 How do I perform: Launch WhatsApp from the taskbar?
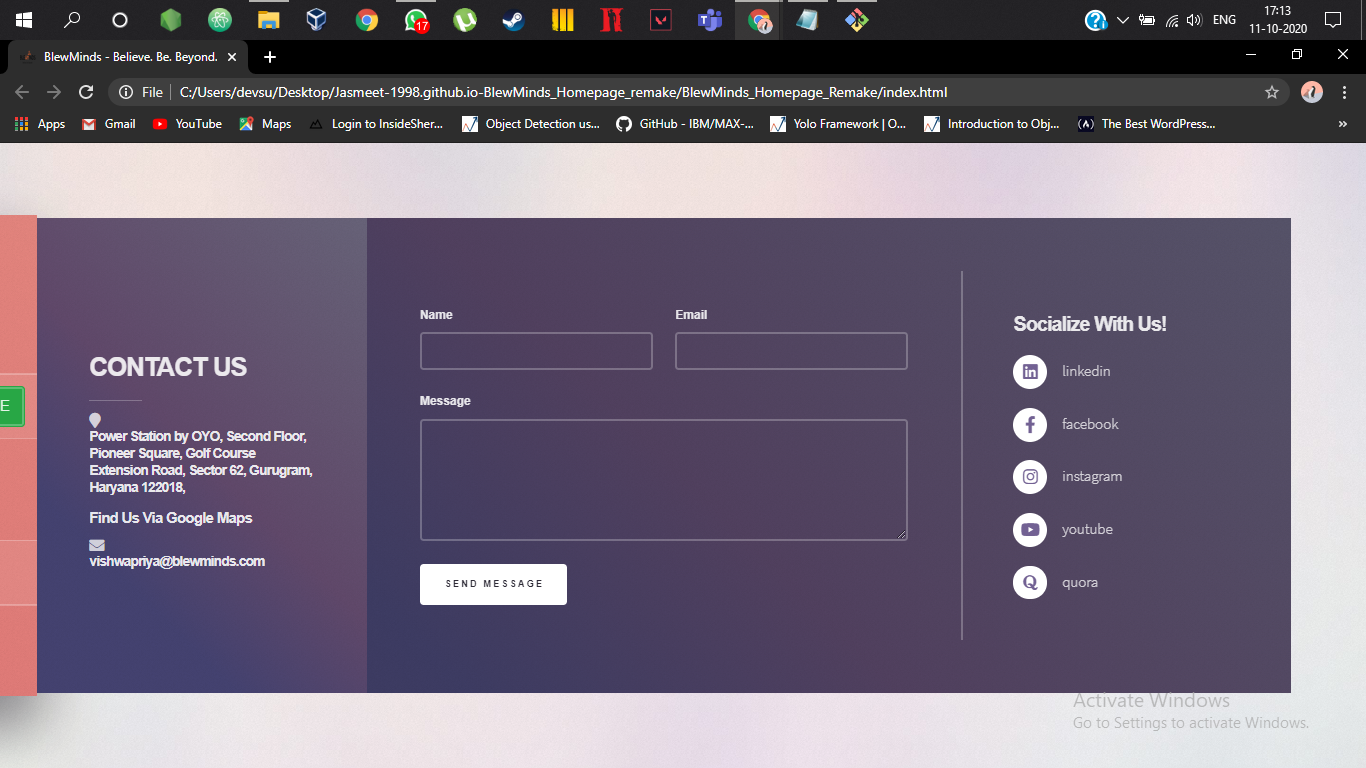415,19
